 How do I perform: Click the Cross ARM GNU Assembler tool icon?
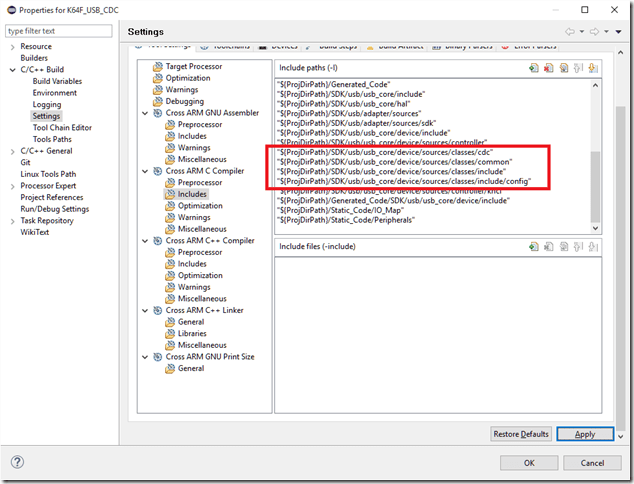pyautogui.click(x=158, y=113)
